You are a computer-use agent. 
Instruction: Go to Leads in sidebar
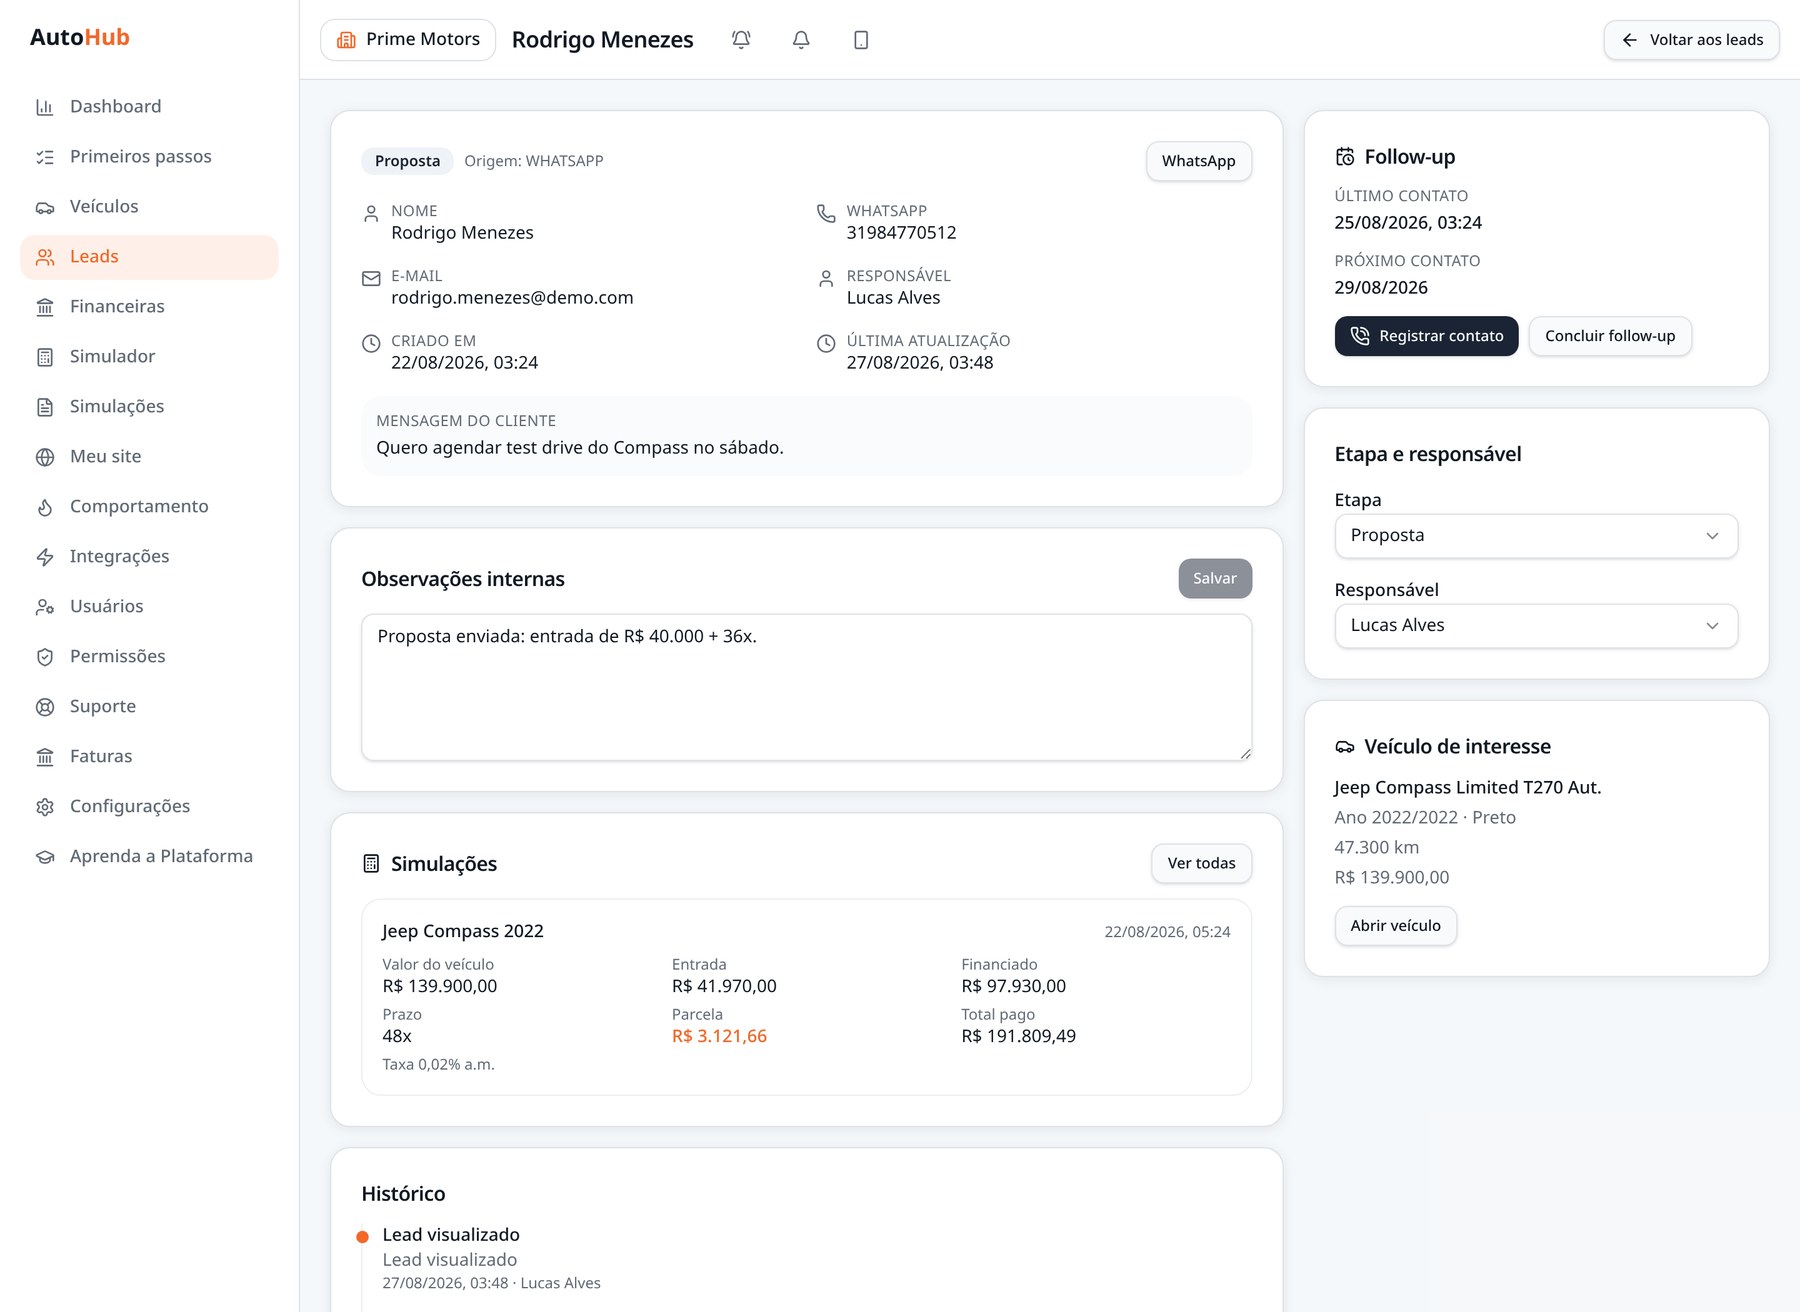(x=149, y=257)
